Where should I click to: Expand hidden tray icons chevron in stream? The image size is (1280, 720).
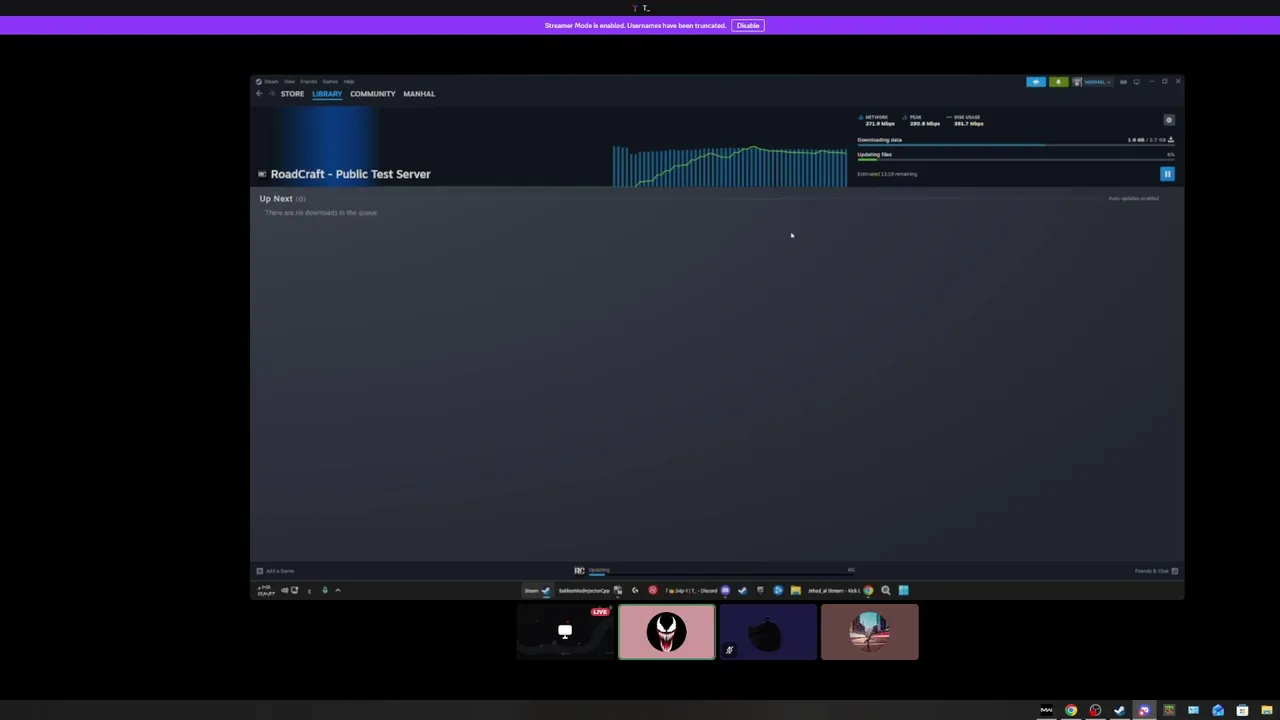click(338, 590)
